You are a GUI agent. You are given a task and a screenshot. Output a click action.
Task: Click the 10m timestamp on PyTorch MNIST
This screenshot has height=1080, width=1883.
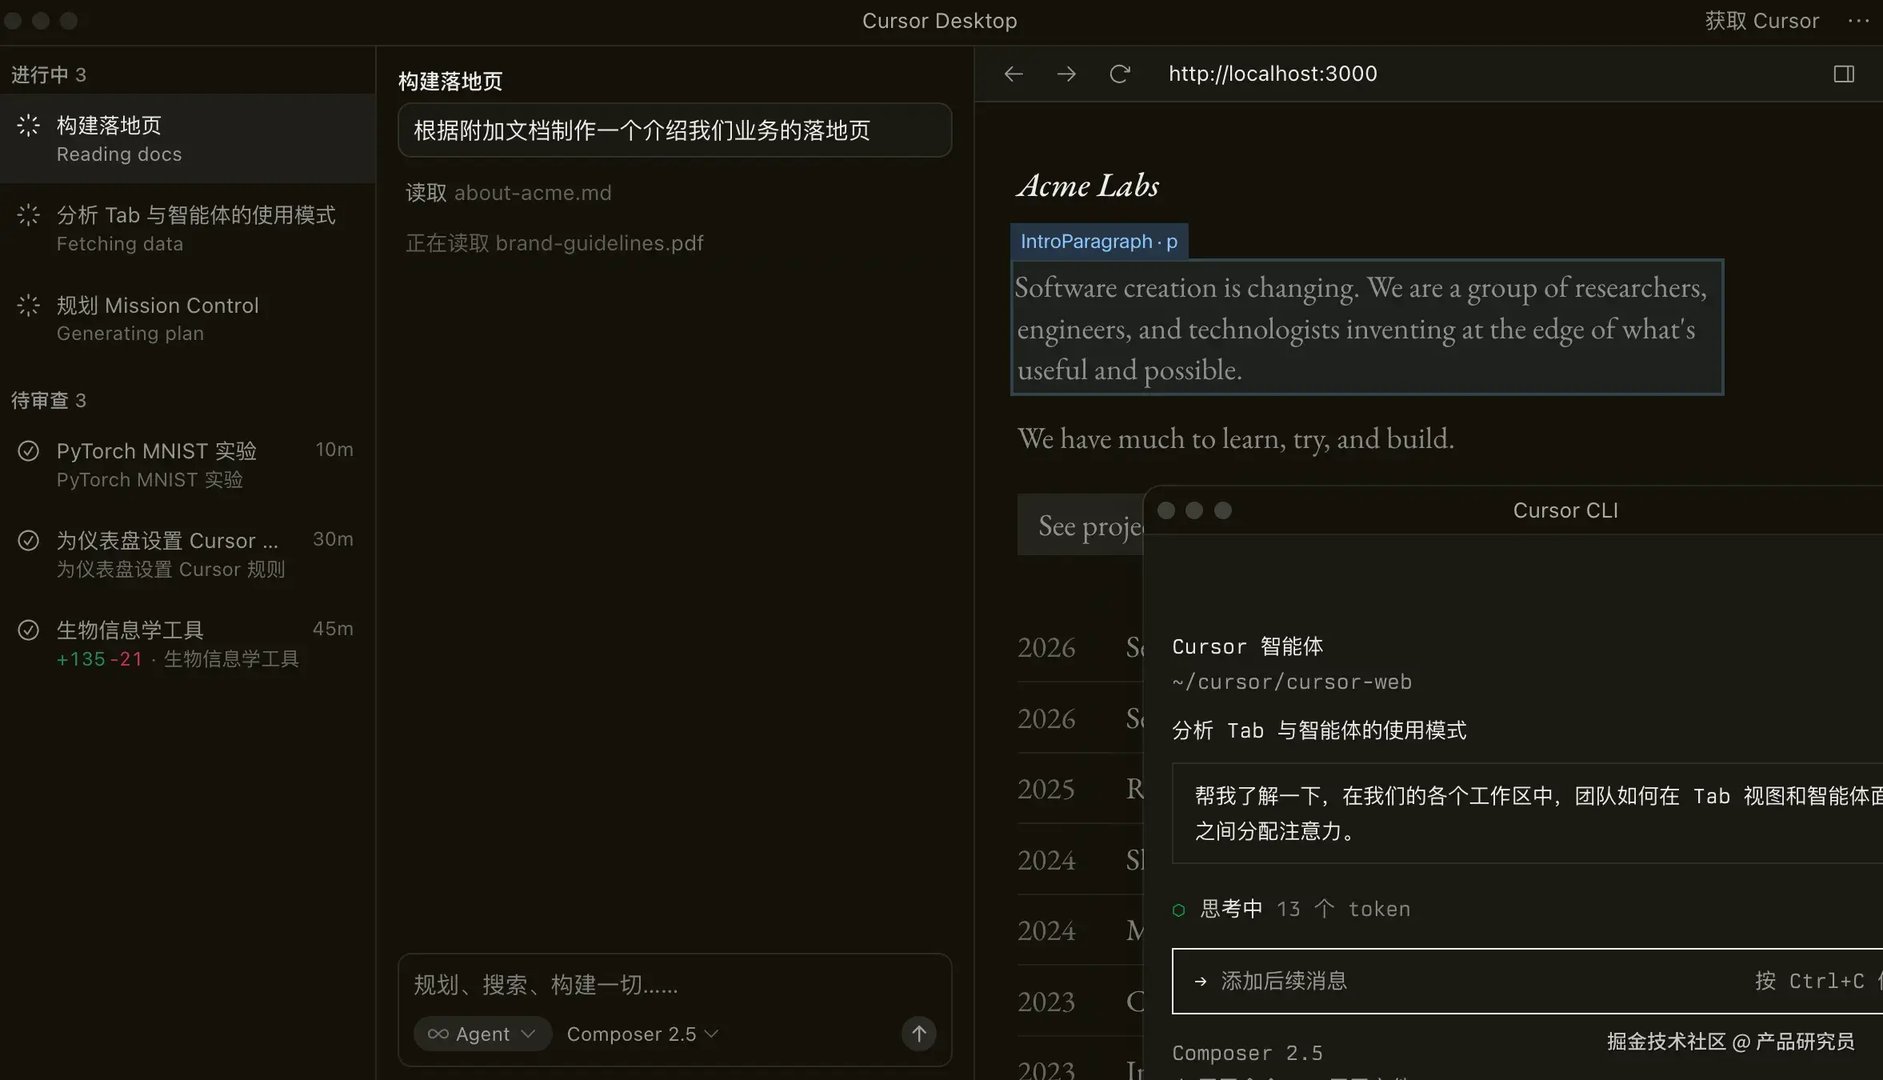point(334,450)
